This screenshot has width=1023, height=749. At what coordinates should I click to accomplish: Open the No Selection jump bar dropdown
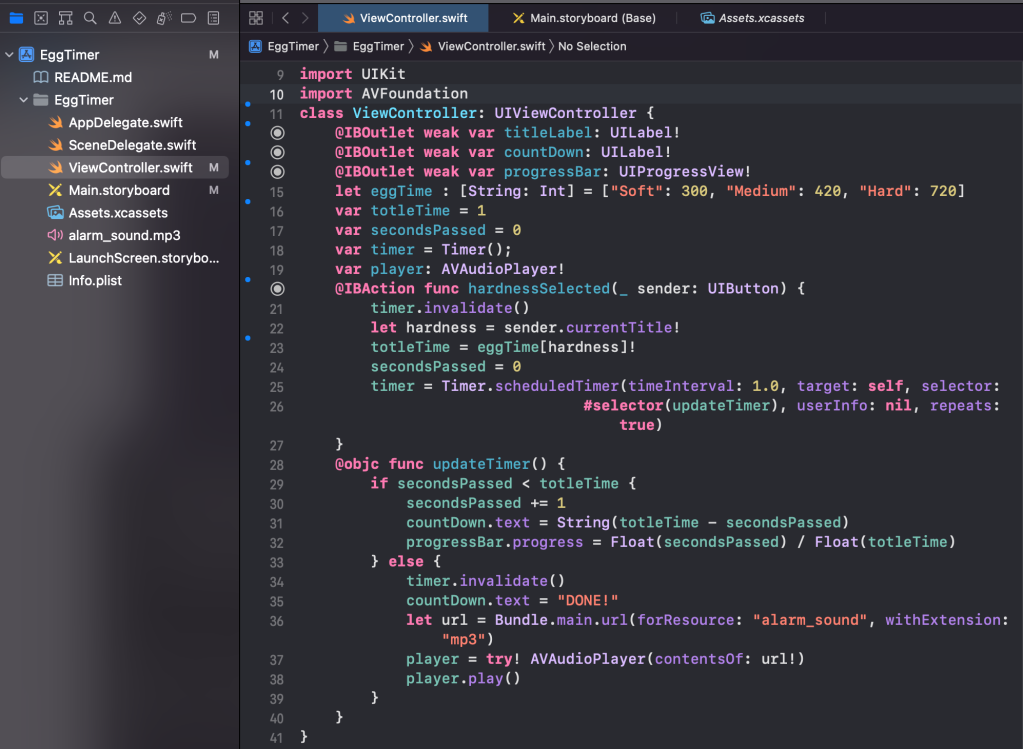[592, 46]
